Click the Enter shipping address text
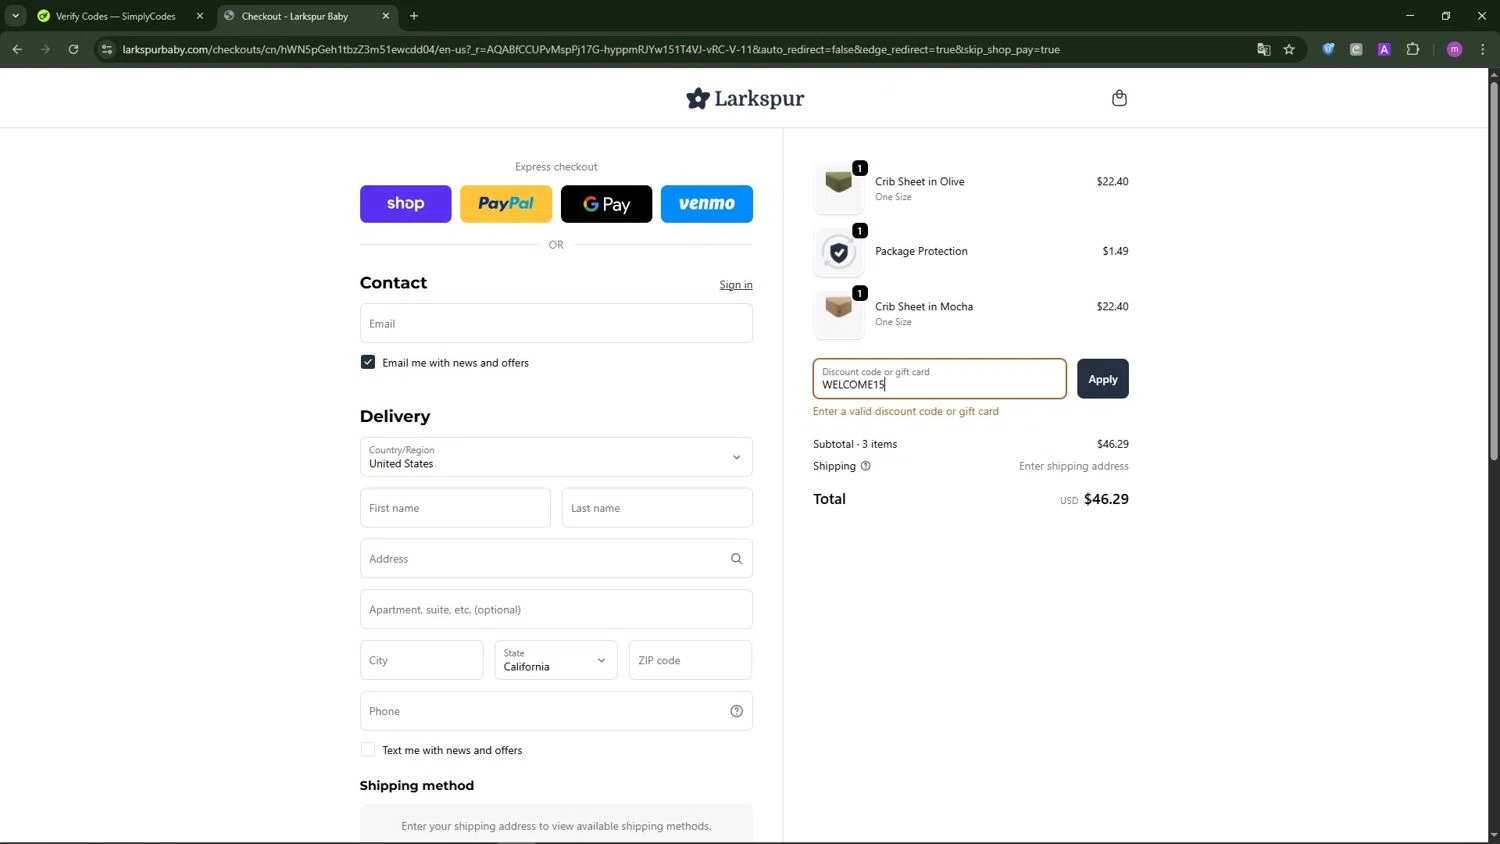The width and height of the screenshot is (1500, 844). coord(1074,466)
